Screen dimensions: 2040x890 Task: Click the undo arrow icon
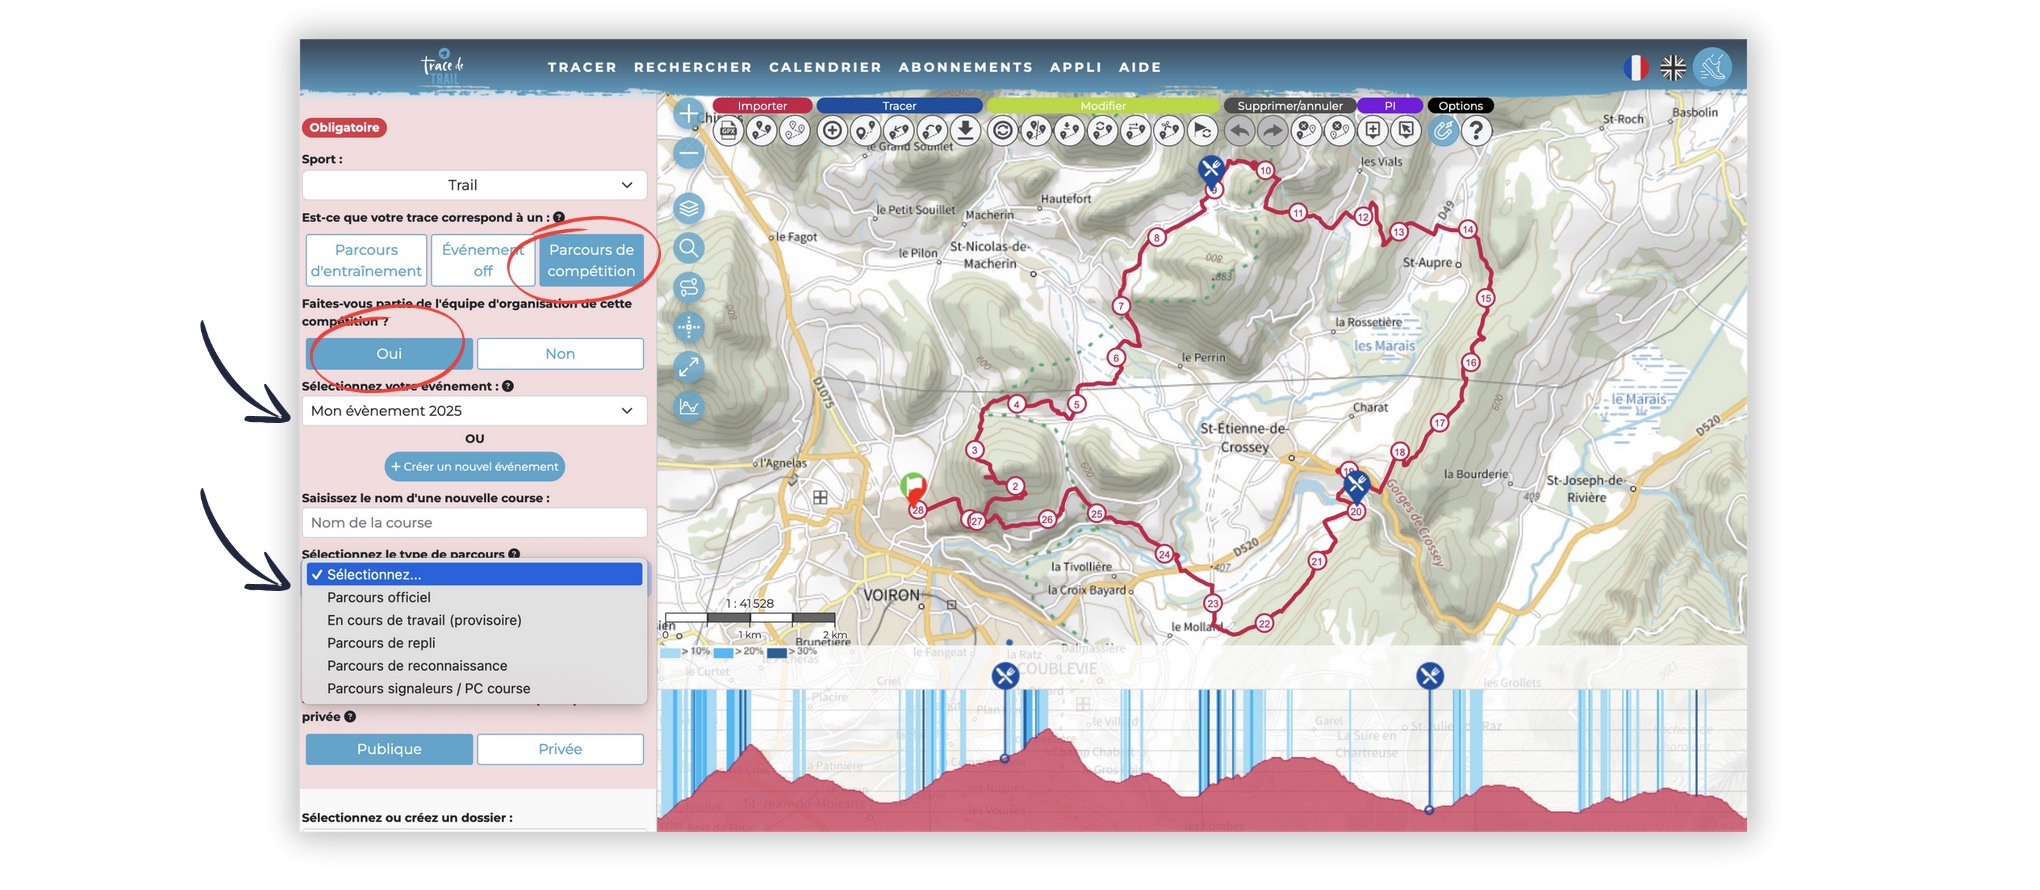coord(1239,131)
